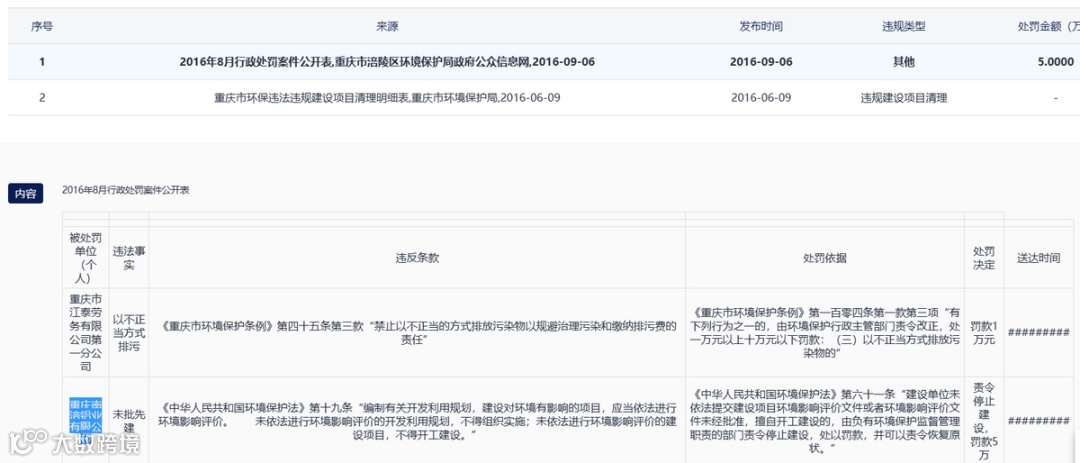Select date 2016-06-09 in row 2
The height and width of the screenshot is (463, 1080).
(761, 98)
